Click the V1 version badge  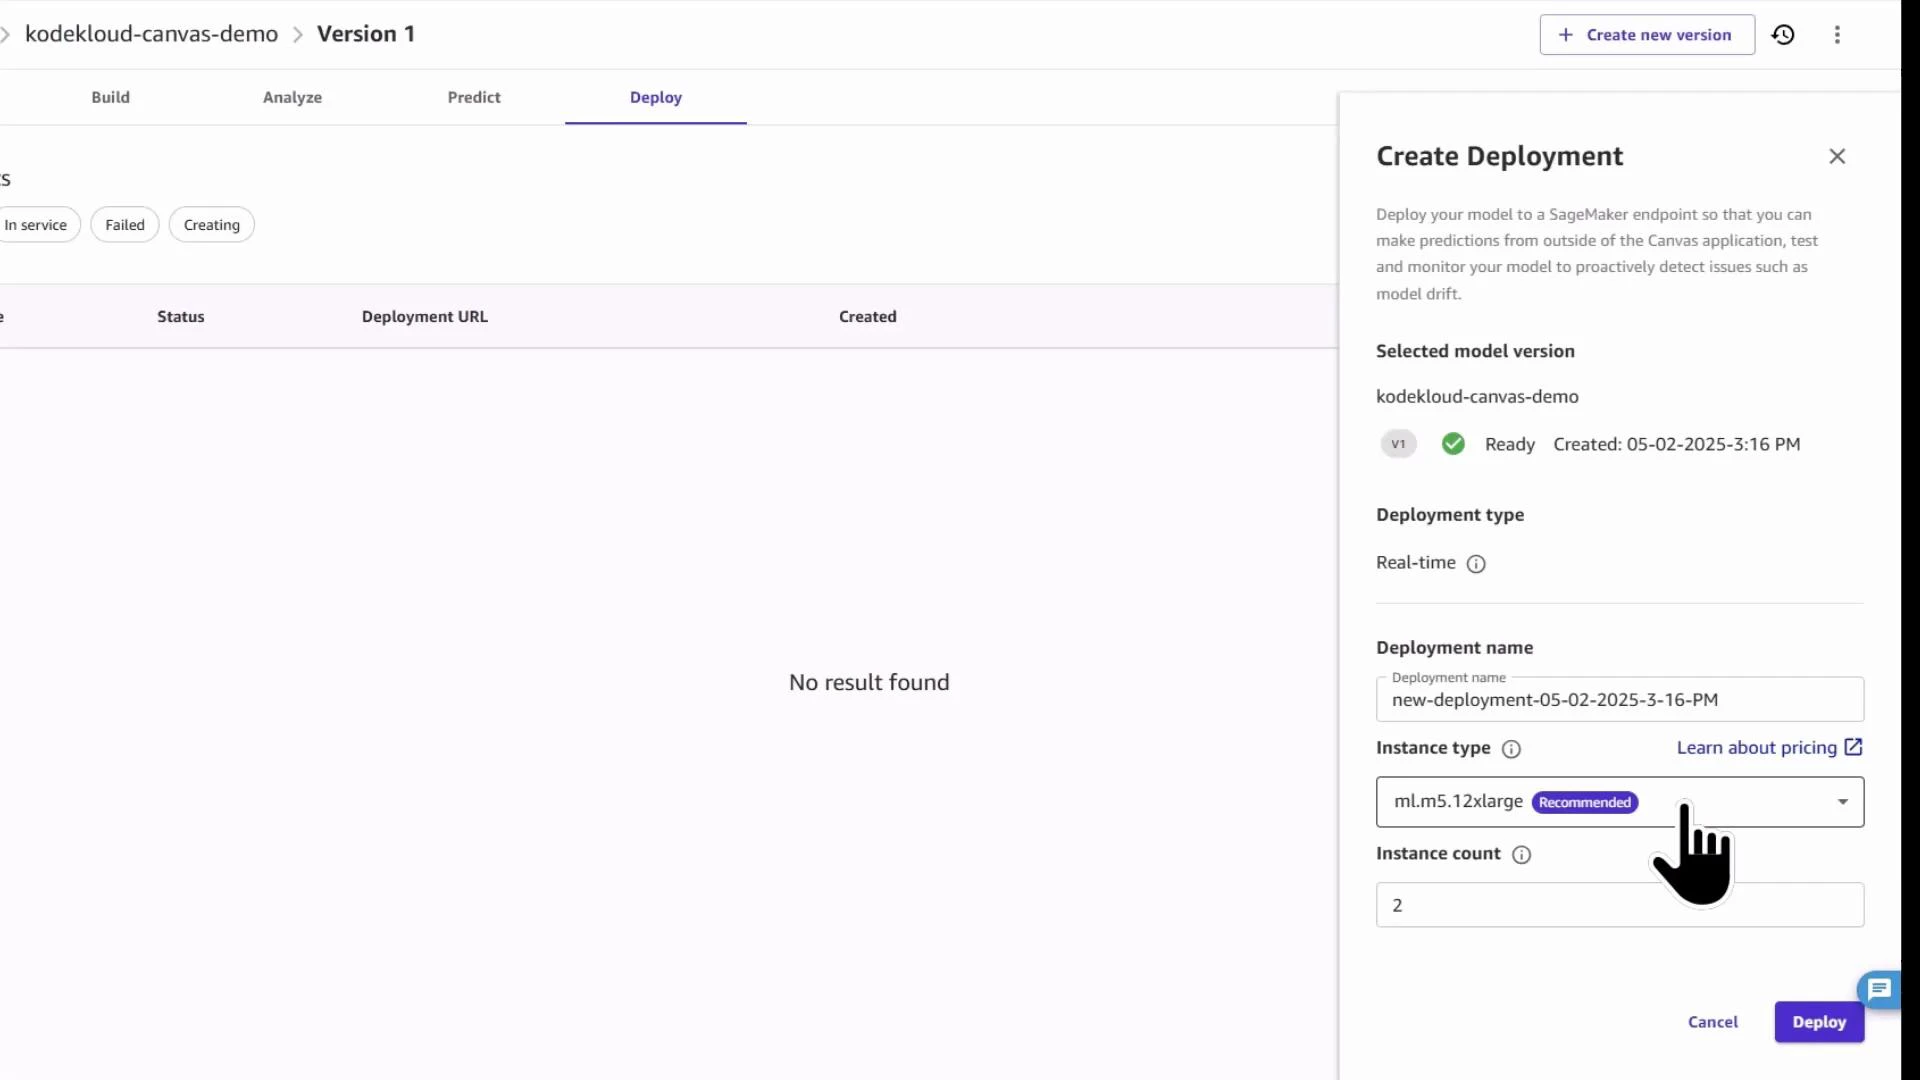pos(1397,443)
